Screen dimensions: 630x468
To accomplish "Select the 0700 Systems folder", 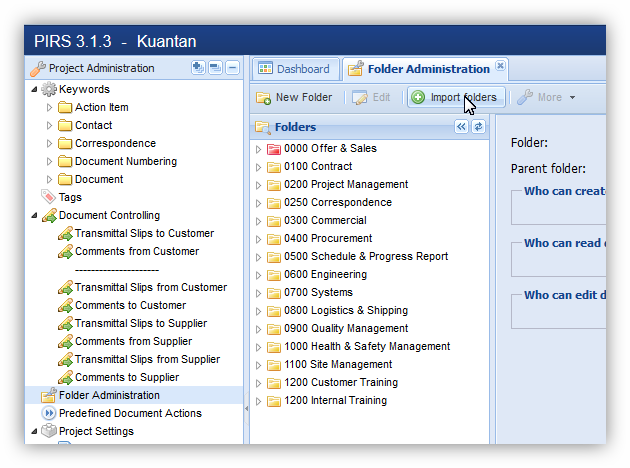I will point(318,292).
